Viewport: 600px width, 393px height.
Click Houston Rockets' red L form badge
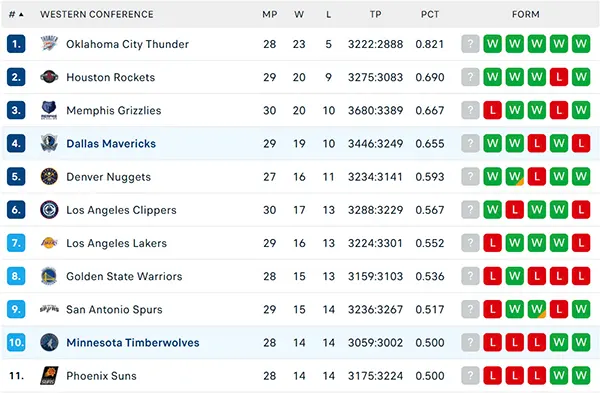(559, 77)
